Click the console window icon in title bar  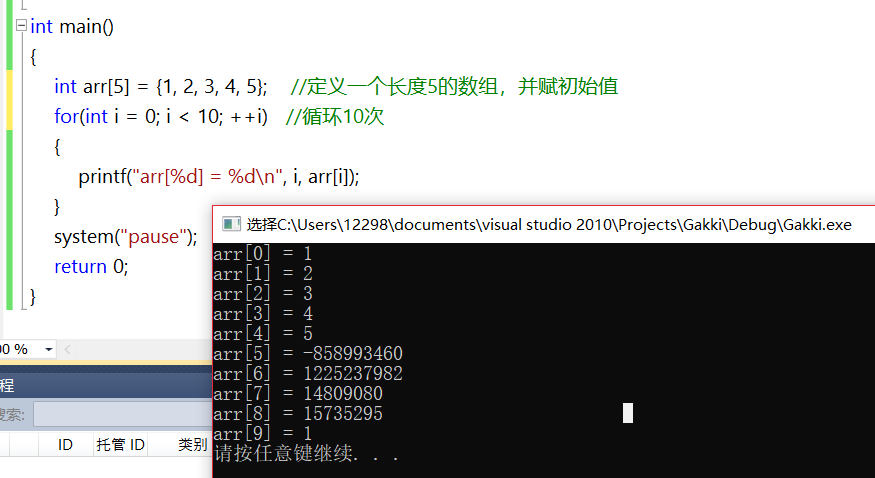[x=231, y=224]
